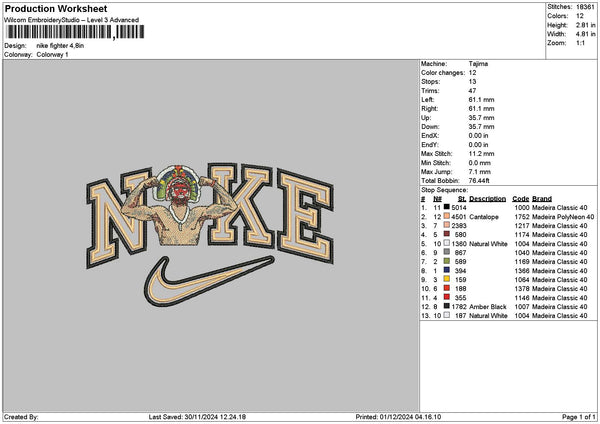Click the 'Description' column header

[488, 199]
